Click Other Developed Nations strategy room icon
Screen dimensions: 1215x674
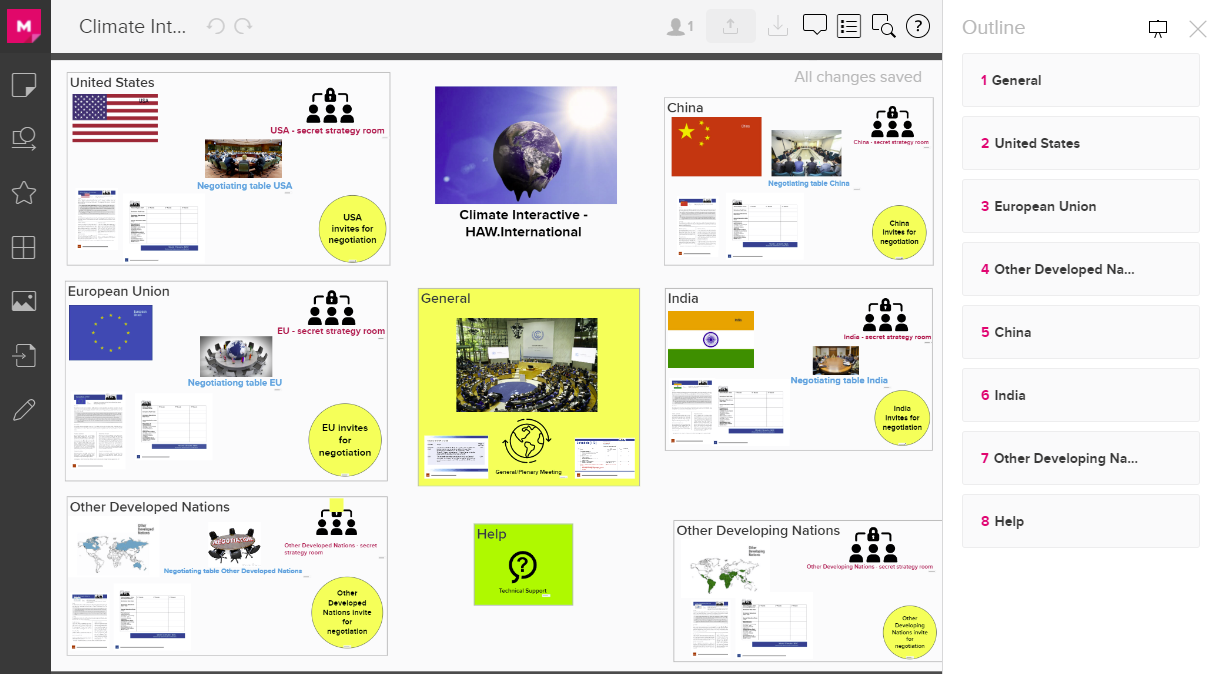point(337,523)
